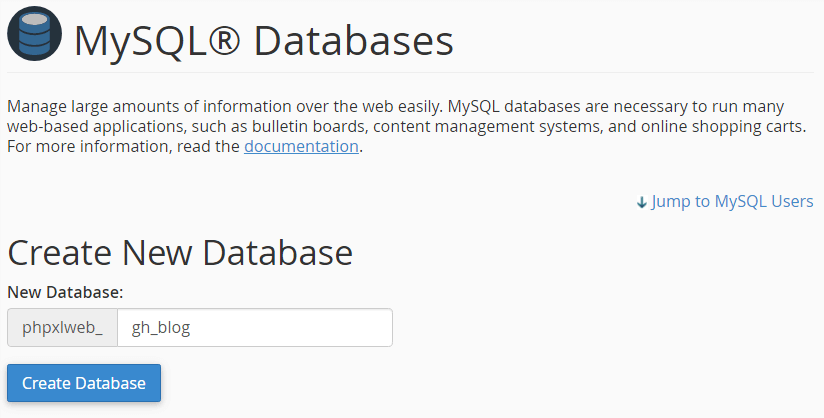This screenshot has height=418, width=824.
Task: Click the phpxlweb_ prefix box
Action: click(62, 327)
